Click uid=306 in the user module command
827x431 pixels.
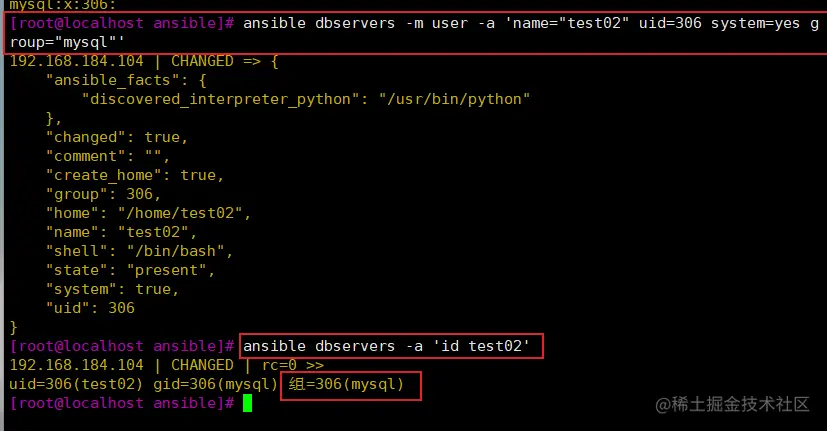(x=670, y=23)
